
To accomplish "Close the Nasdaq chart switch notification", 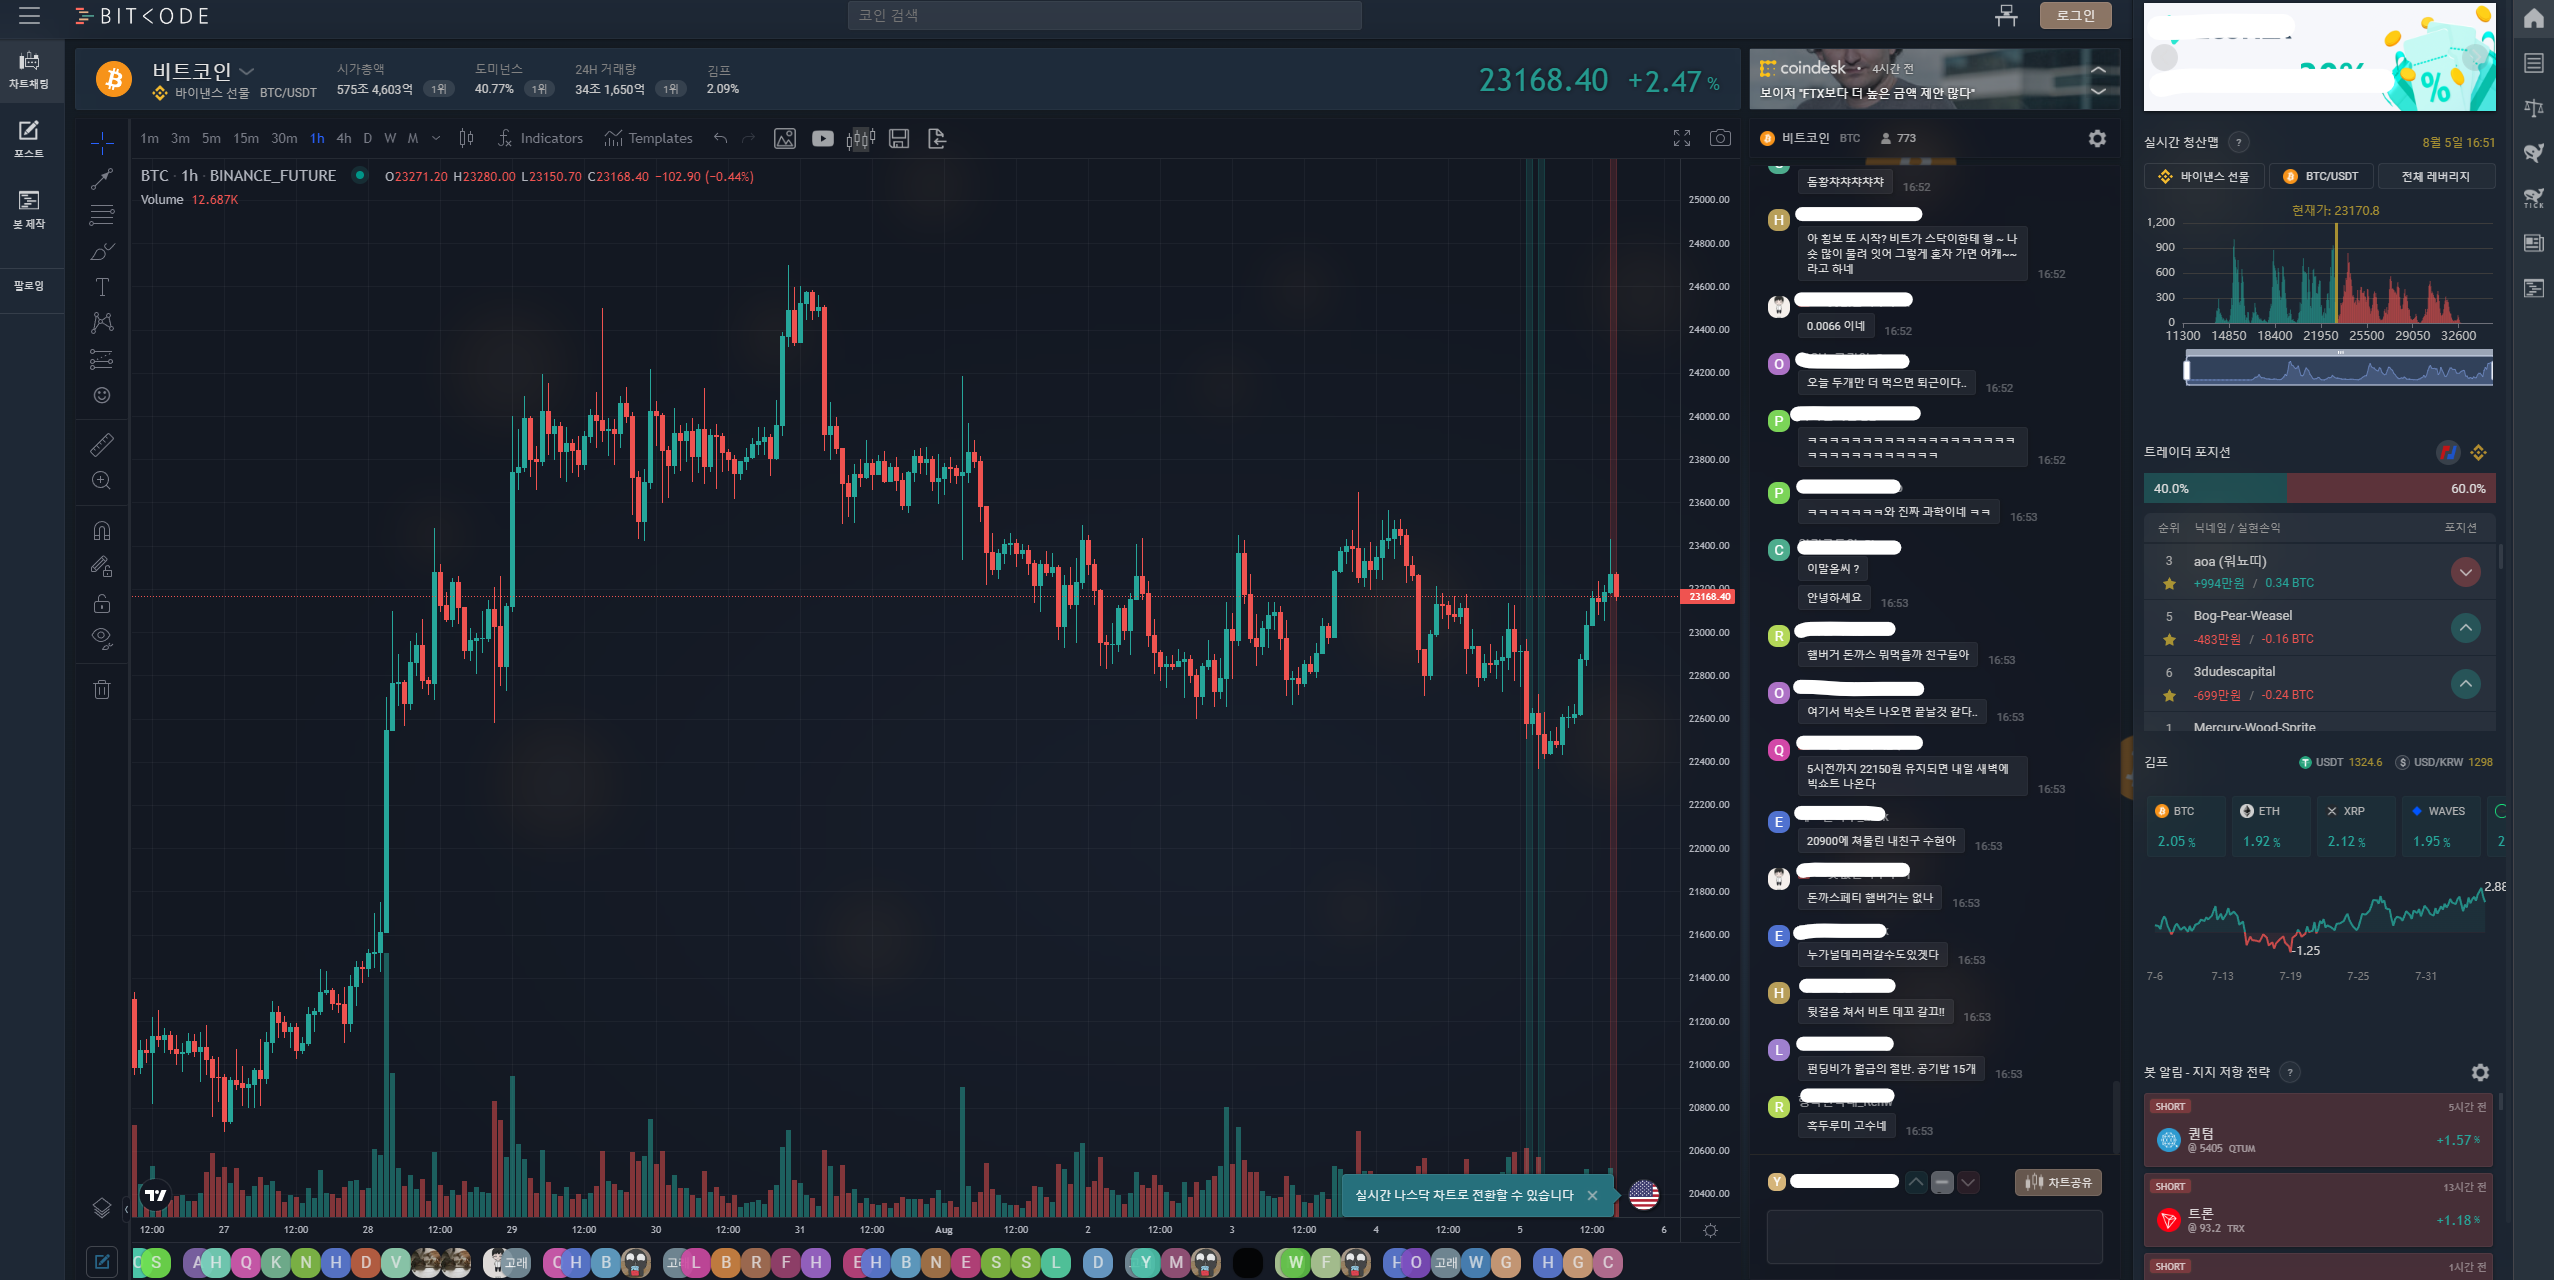I will pyautogui.click(x=1592, y=1195).
